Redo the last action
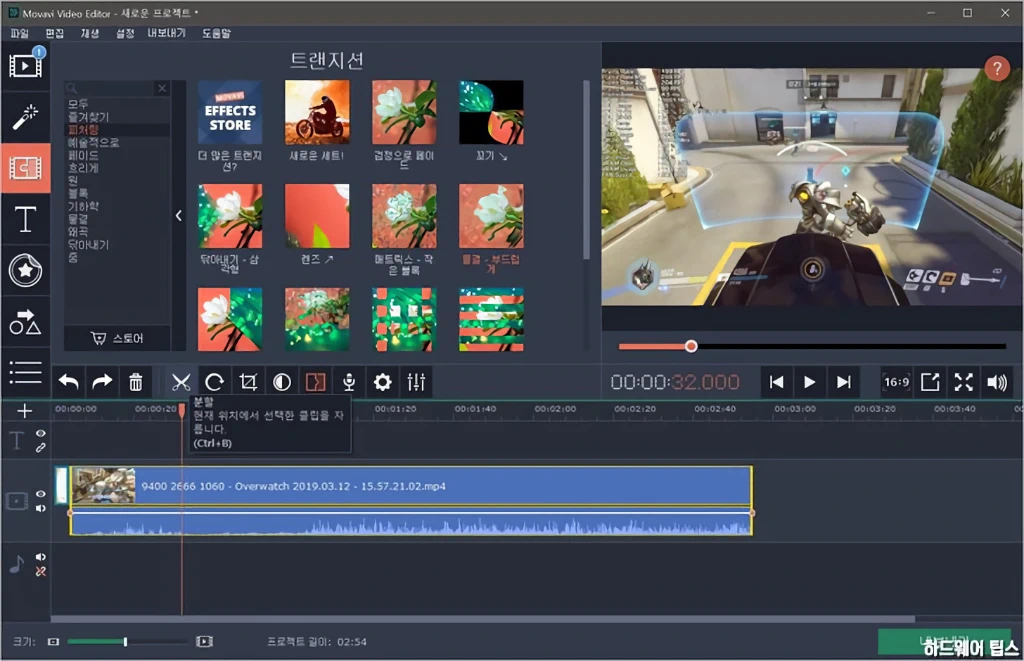The height and width of the screenshot is (661, 1024). coord(102,382)
